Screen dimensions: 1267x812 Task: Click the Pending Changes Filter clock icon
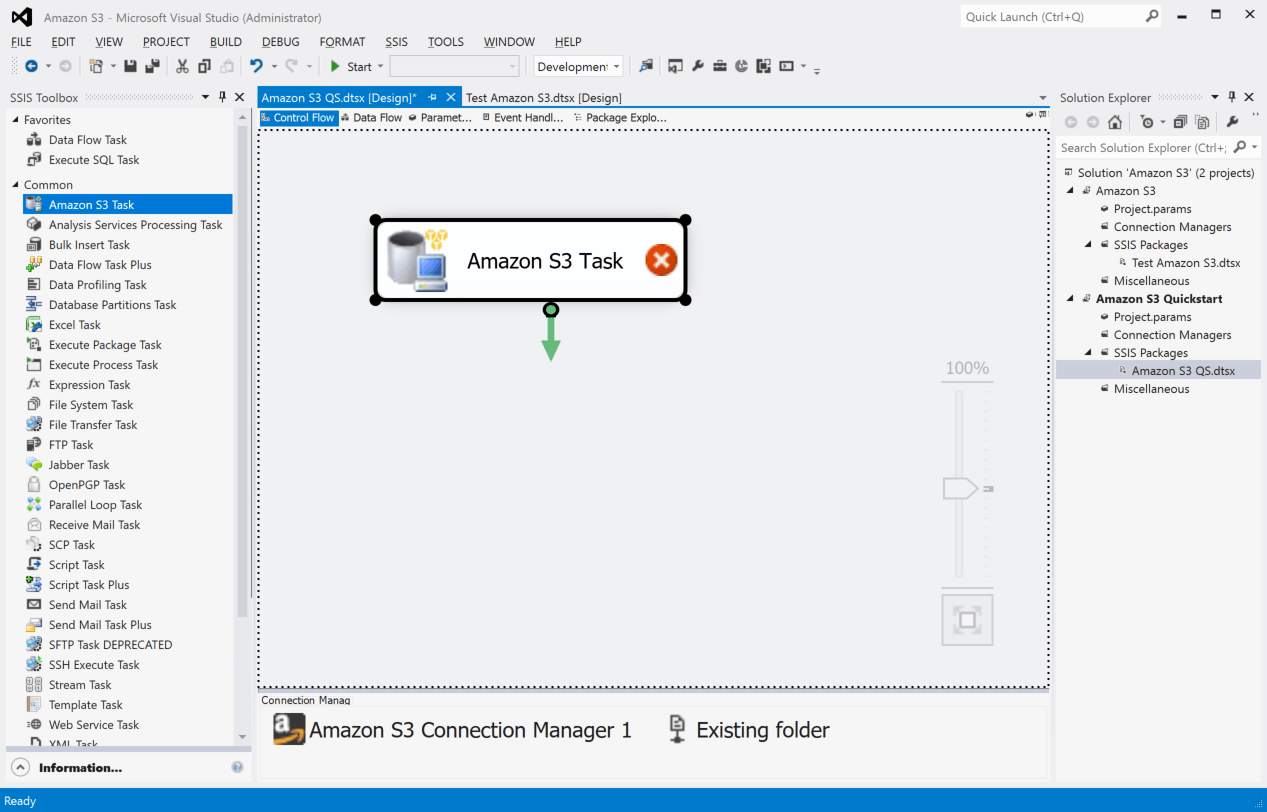(x=1147, y=122)
